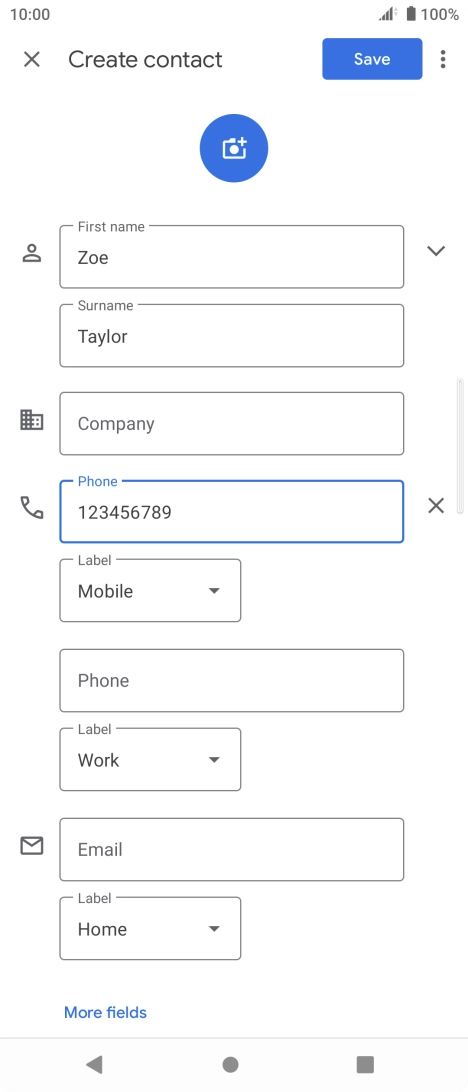
Task: Close the Create contact screen with X
Action: [32, 59]
